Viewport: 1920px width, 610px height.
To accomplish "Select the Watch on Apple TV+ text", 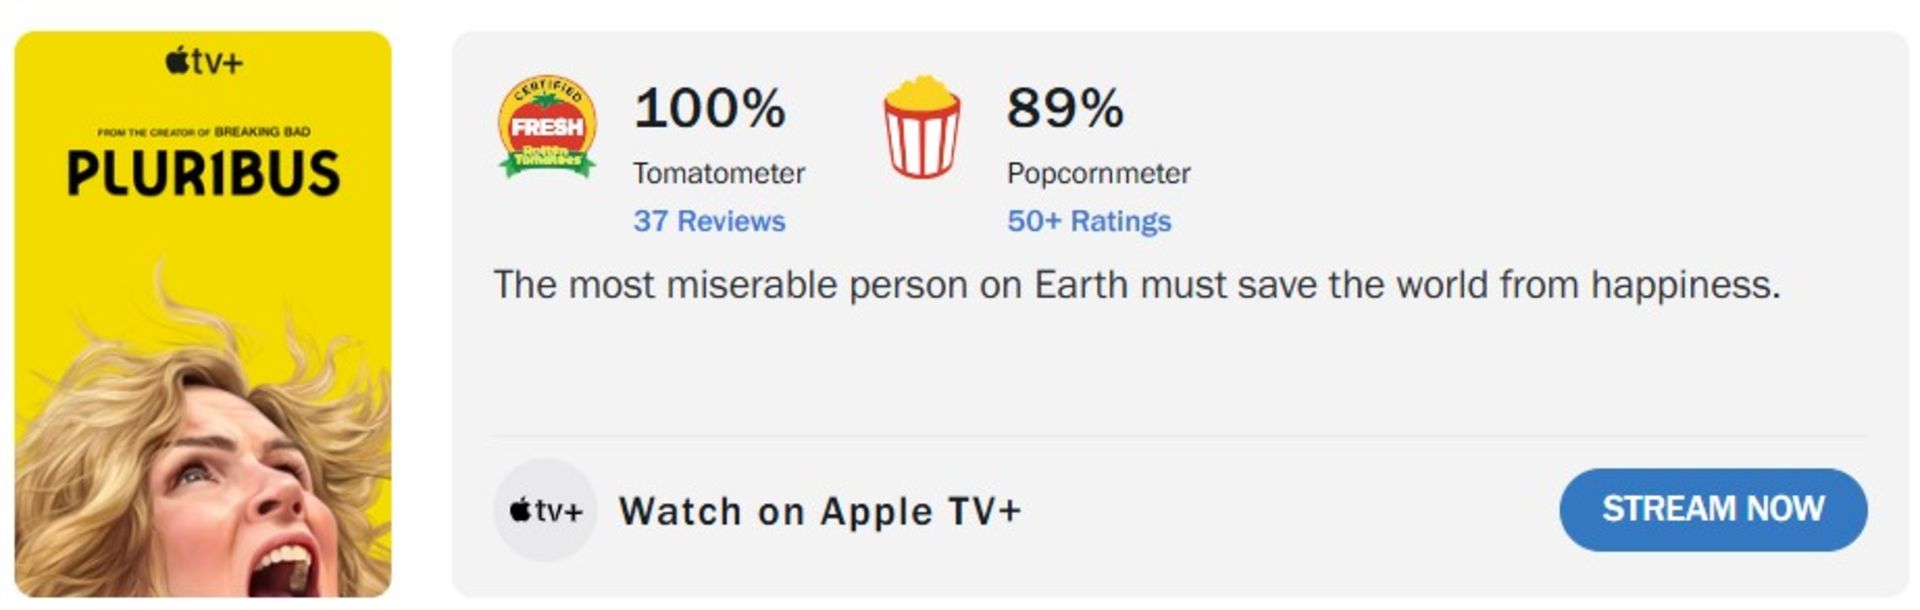I will coord(820,511).
